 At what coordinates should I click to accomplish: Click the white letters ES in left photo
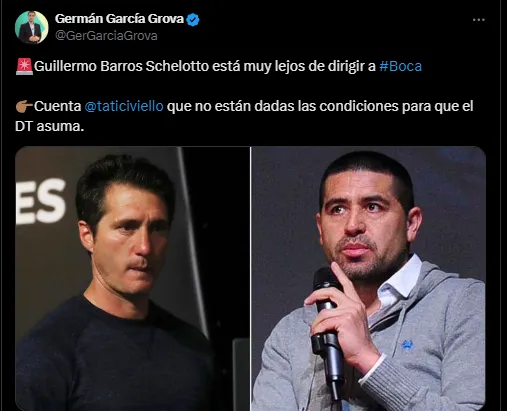[x=41, y=201]
